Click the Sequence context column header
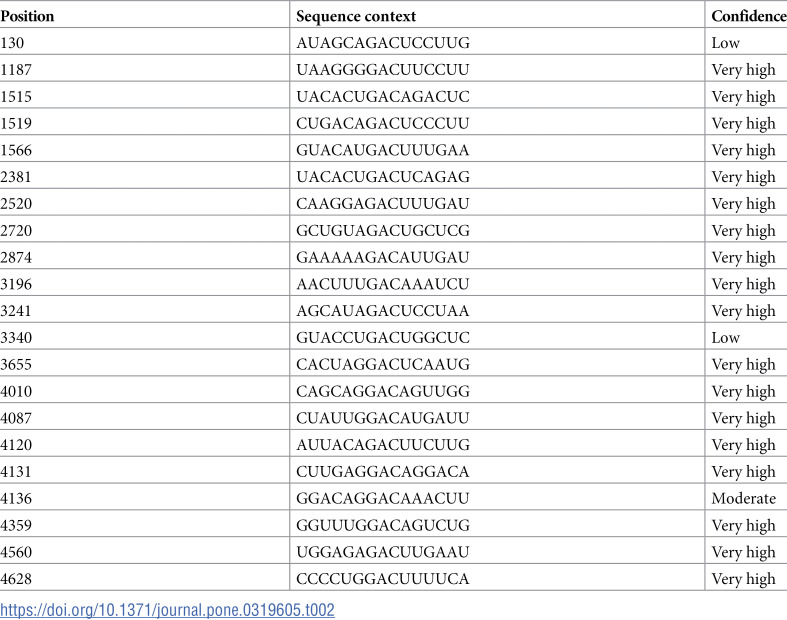The image size is (787, 620). pos(356,16)
